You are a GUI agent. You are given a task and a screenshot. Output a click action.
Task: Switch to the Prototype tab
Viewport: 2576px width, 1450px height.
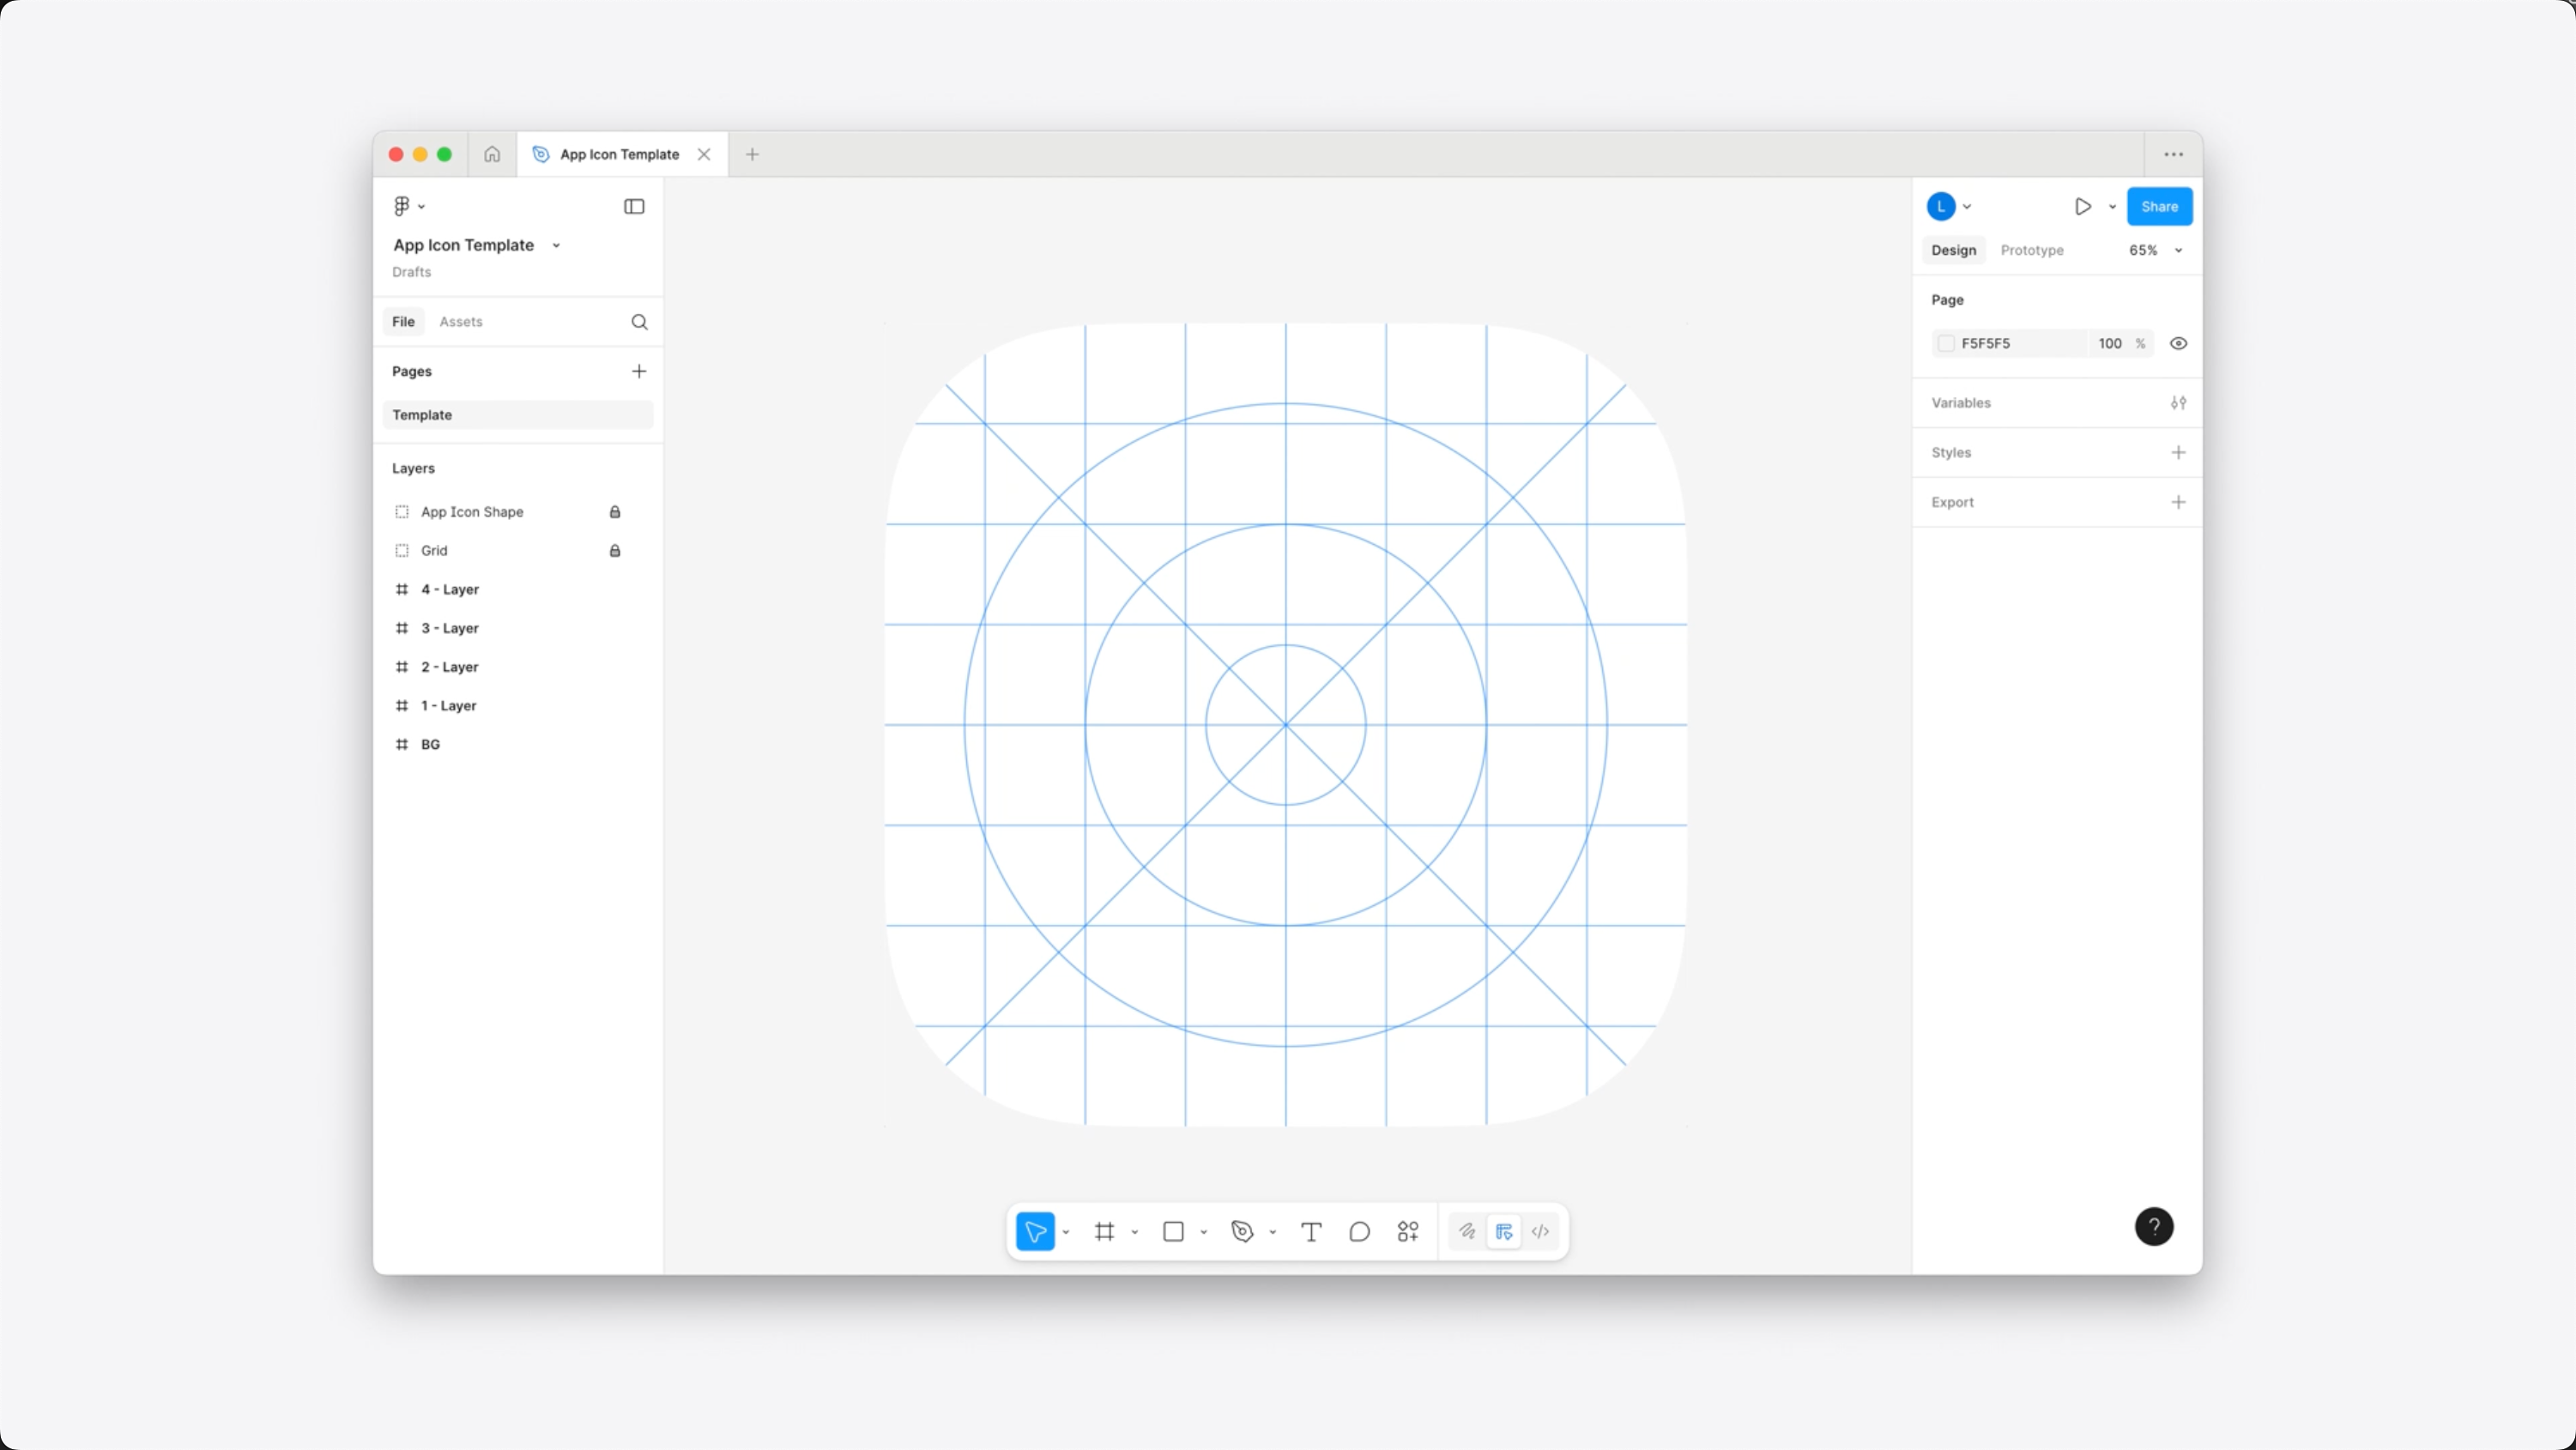point(2031,250)
